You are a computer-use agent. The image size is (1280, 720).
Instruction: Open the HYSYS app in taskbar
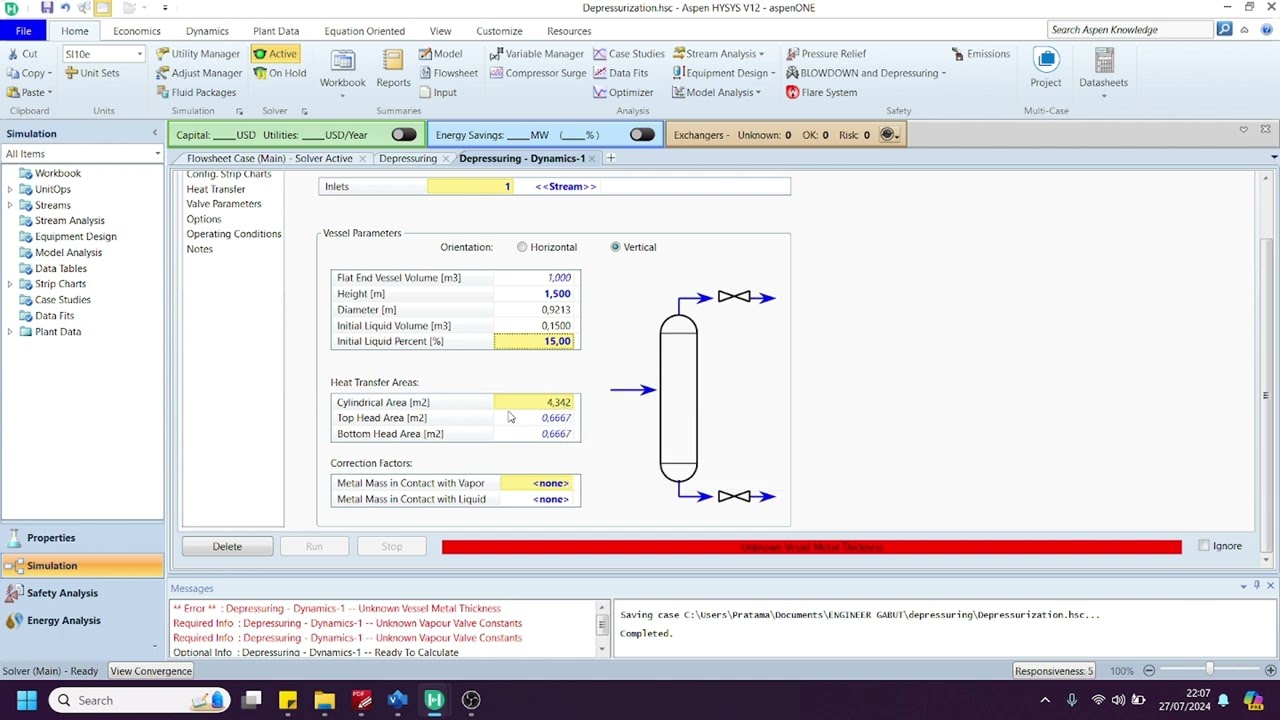point(434,700)
